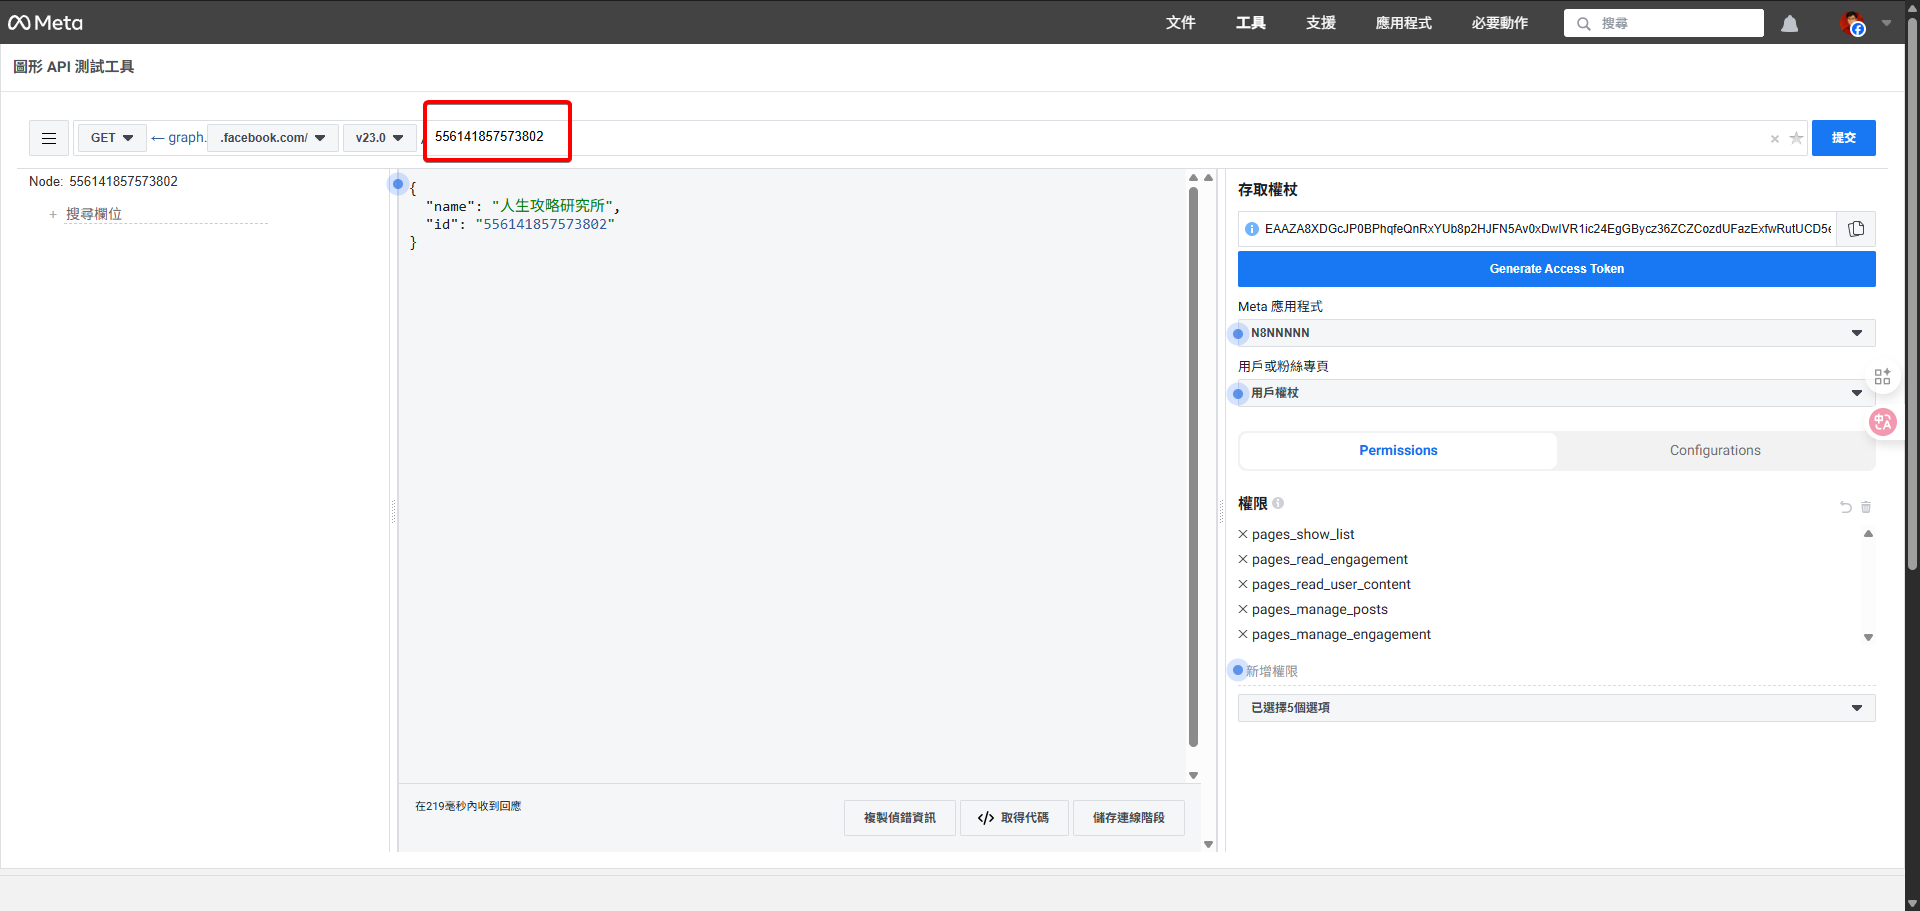Open notifications via the bell icon
Viewport: 1920px width, 911px height.
click(x=1790, y=23)
